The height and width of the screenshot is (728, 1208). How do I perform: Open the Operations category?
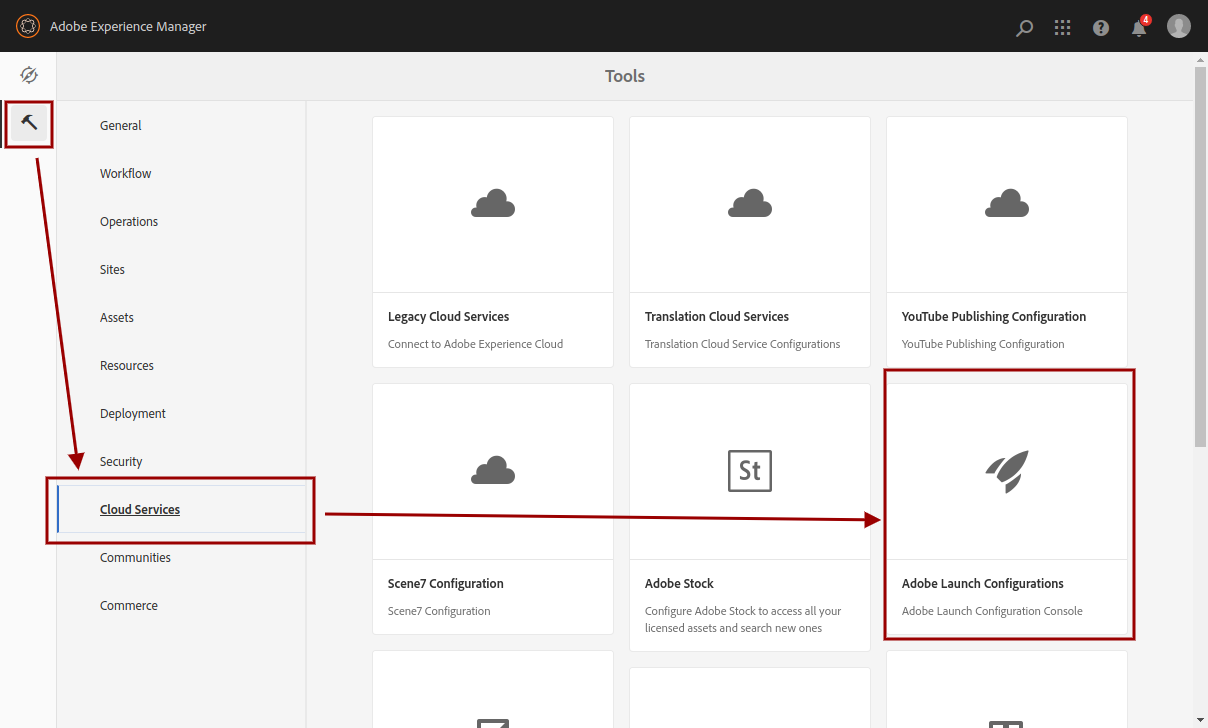(129, 222)
